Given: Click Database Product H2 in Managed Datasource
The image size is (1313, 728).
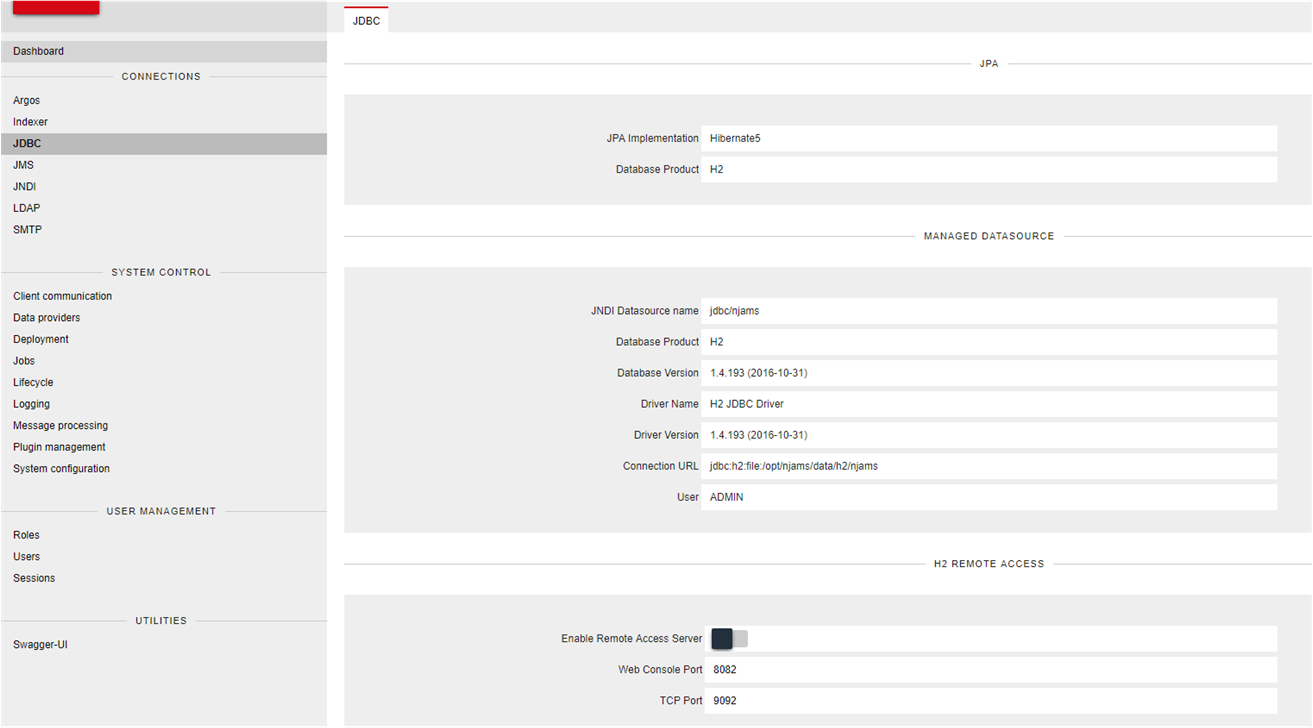Looking at the screenshot, I should (989, 342).
